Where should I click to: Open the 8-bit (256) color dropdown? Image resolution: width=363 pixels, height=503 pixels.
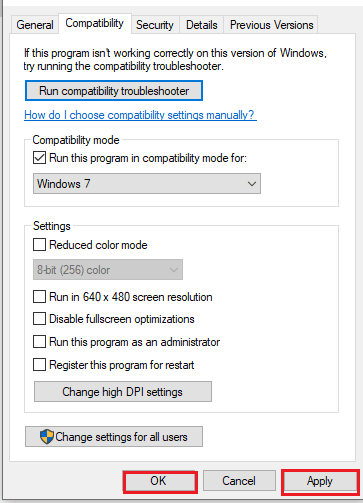[108, 270]
